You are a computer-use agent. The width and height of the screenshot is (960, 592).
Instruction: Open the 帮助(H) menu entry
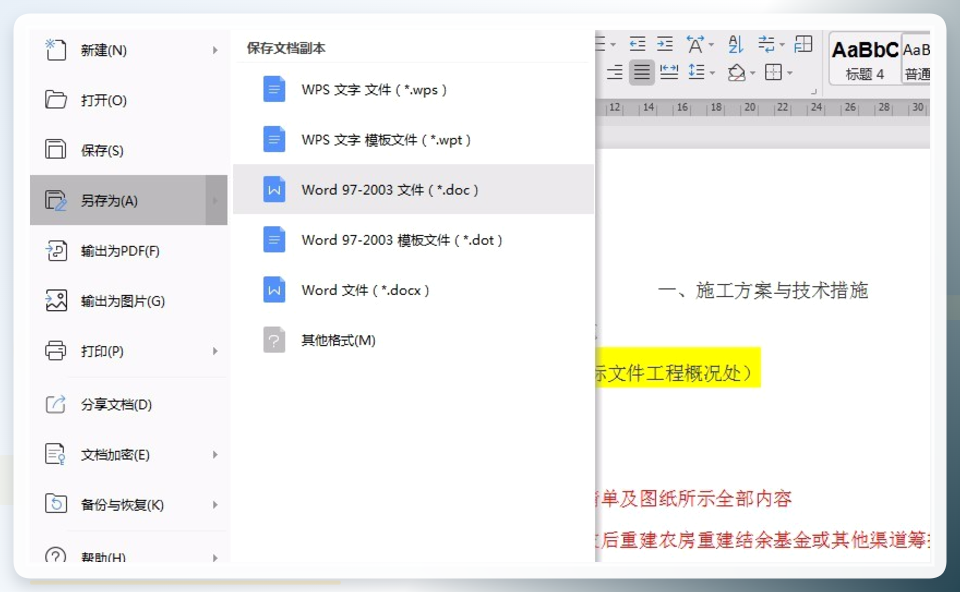pyautogui.click(x=129, y=554)
